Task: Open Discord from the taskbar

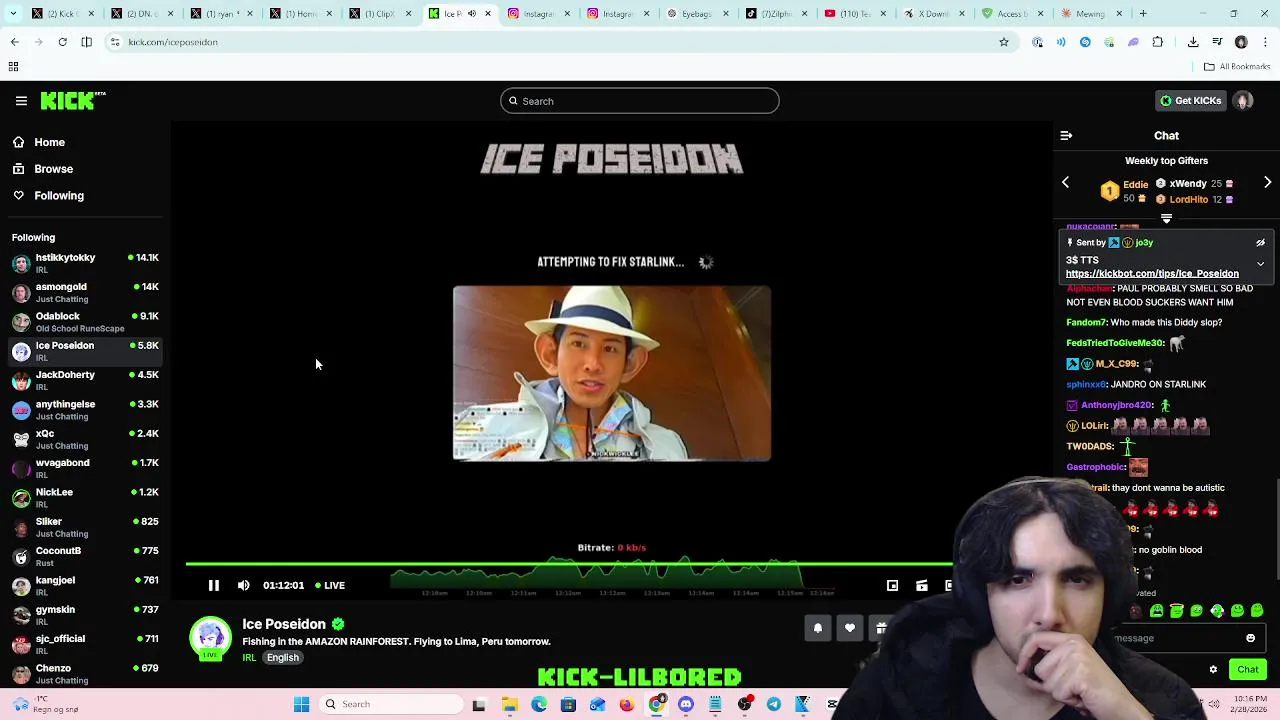Action: pos(685,705)
